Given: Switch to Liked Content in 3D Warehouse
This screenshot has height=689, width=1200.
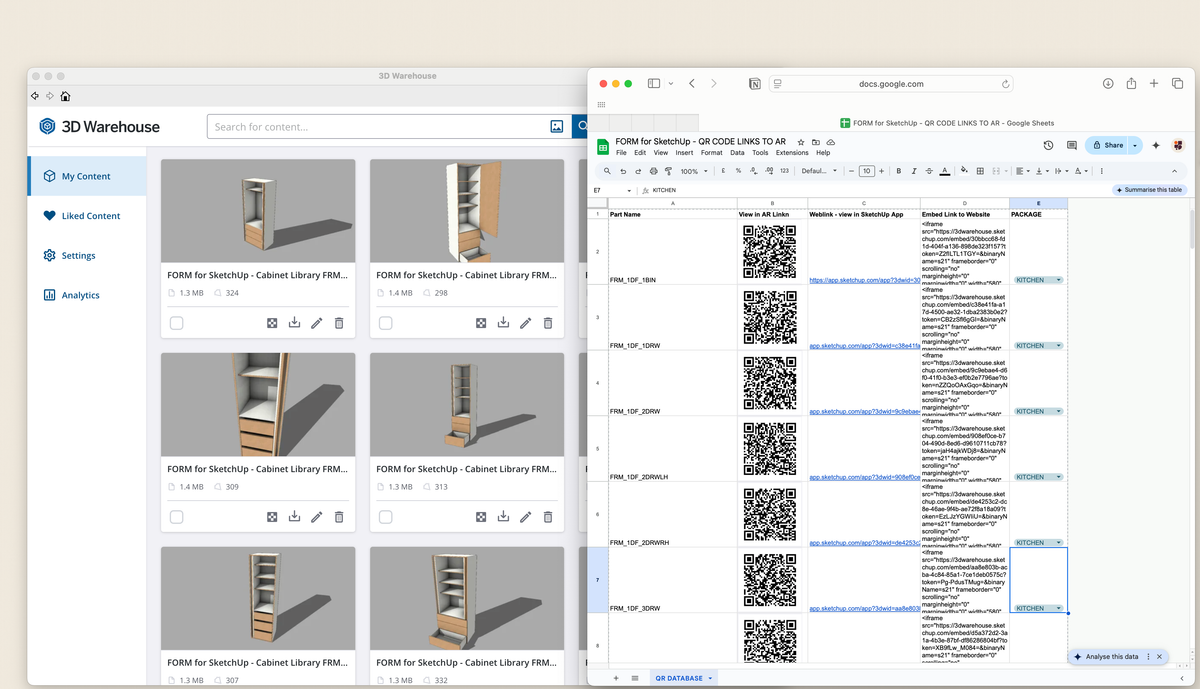Looking at the screenshot, I should point(88,215).
